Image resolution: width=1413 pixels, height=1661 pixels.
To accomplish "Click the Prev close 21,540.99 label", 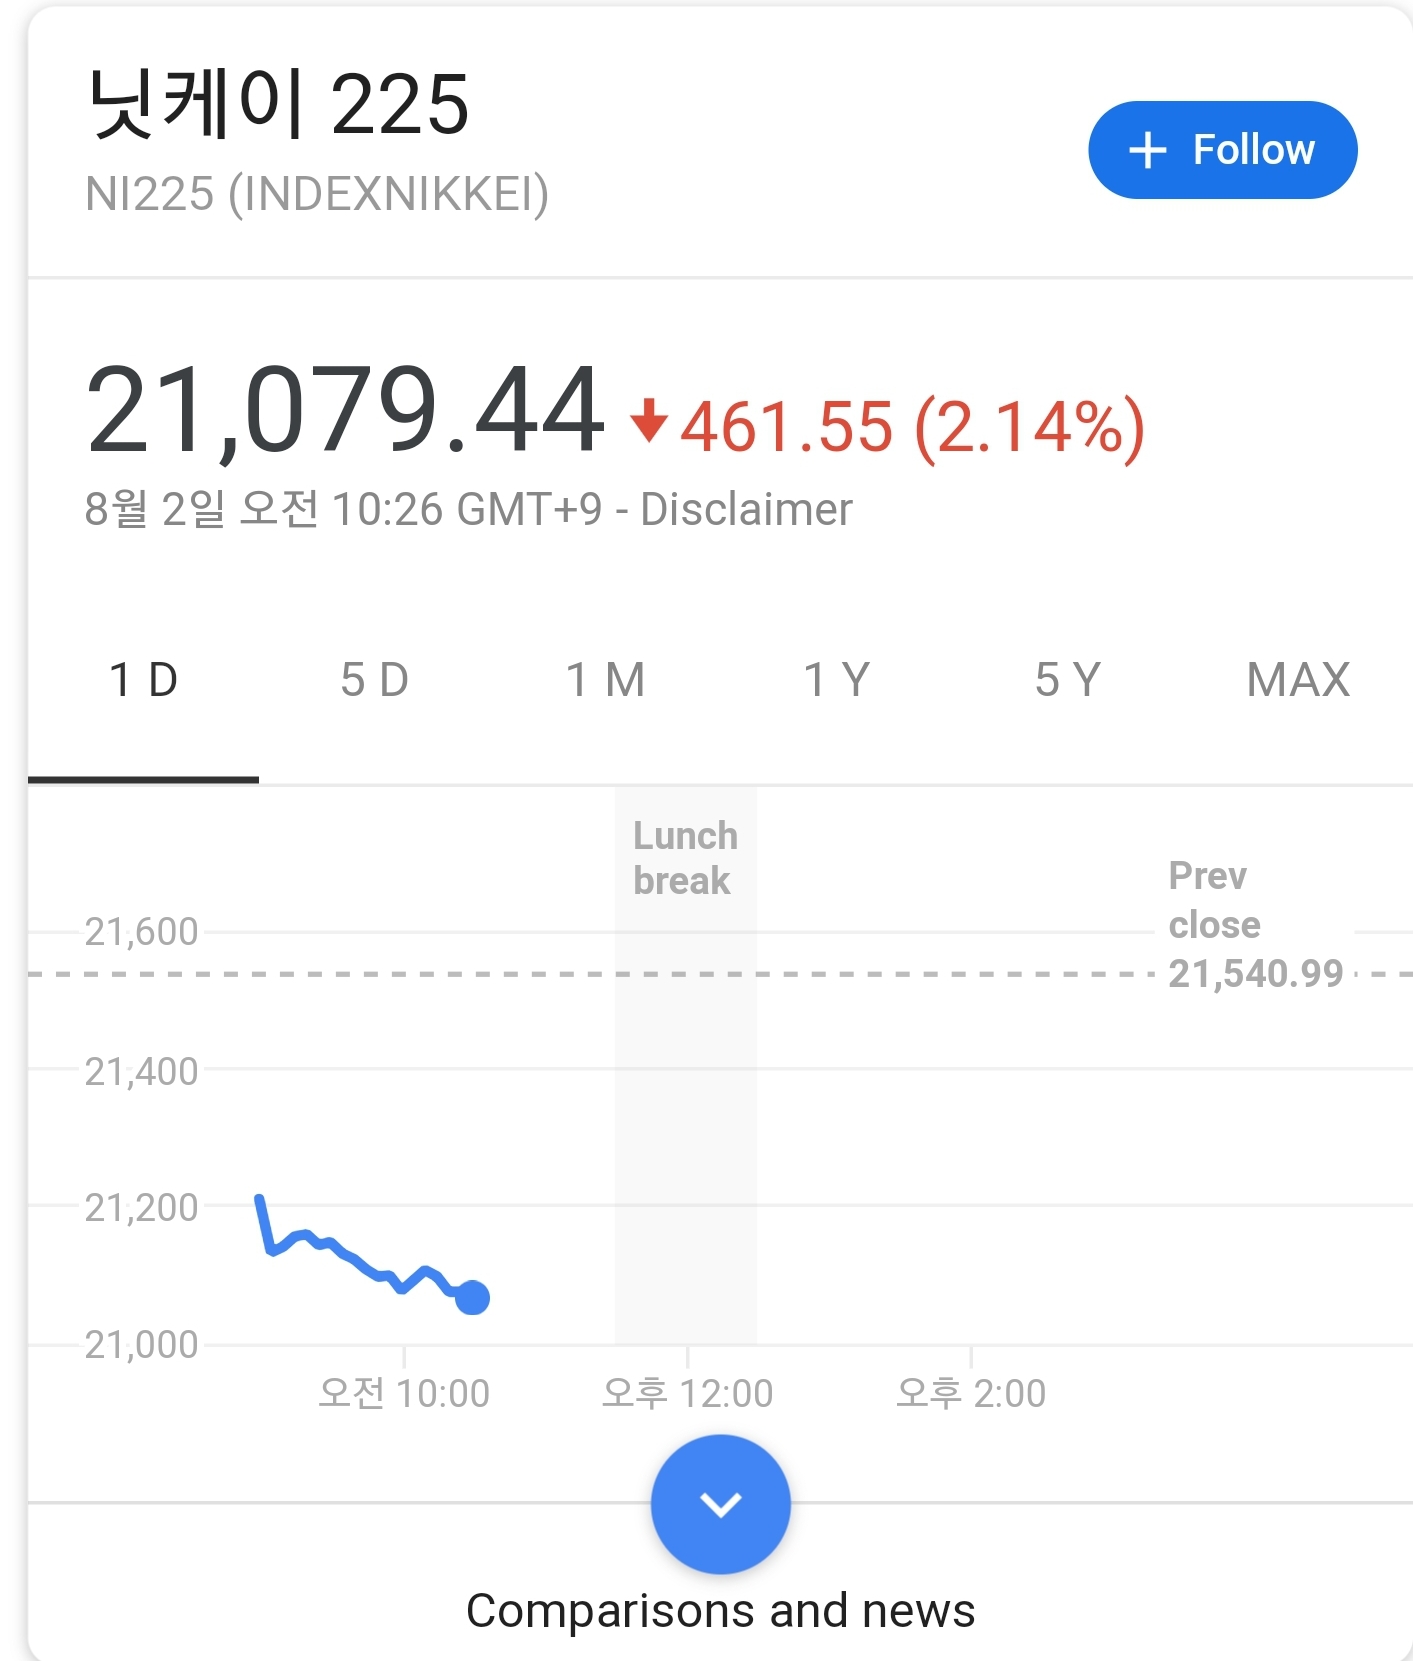I will tap(1255, 925).
